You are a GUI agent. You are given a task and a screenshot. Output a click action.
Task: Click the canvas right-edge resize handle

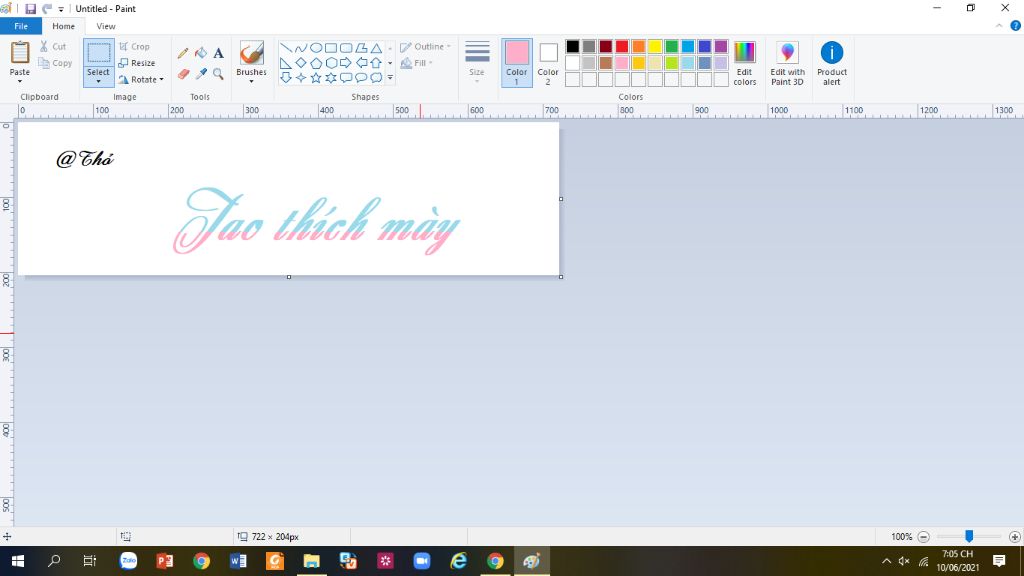pos(561,199)
